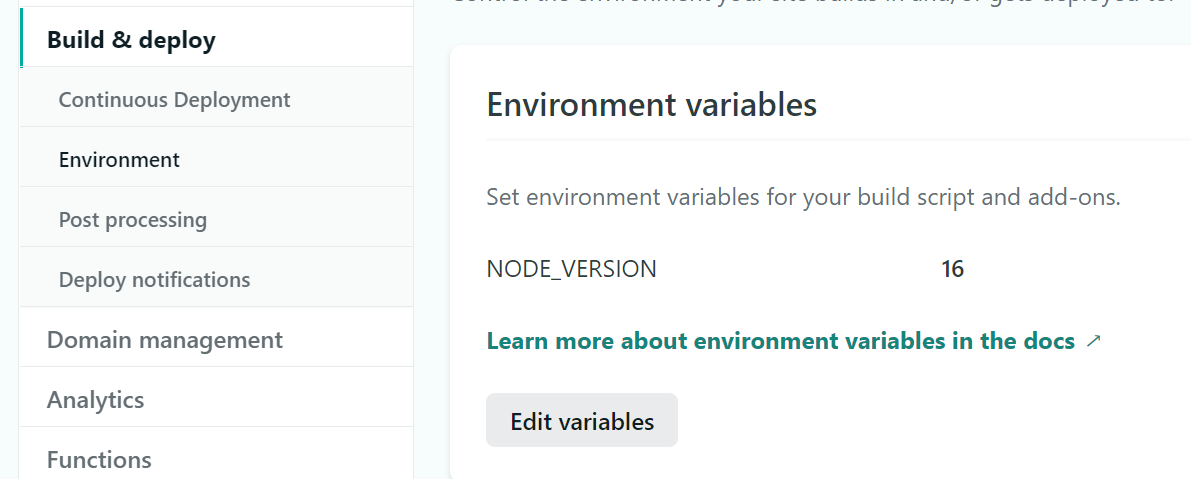The image size is (1191, 479).
Task: Select the Environment sidebar item
Action: coord(119,160)
